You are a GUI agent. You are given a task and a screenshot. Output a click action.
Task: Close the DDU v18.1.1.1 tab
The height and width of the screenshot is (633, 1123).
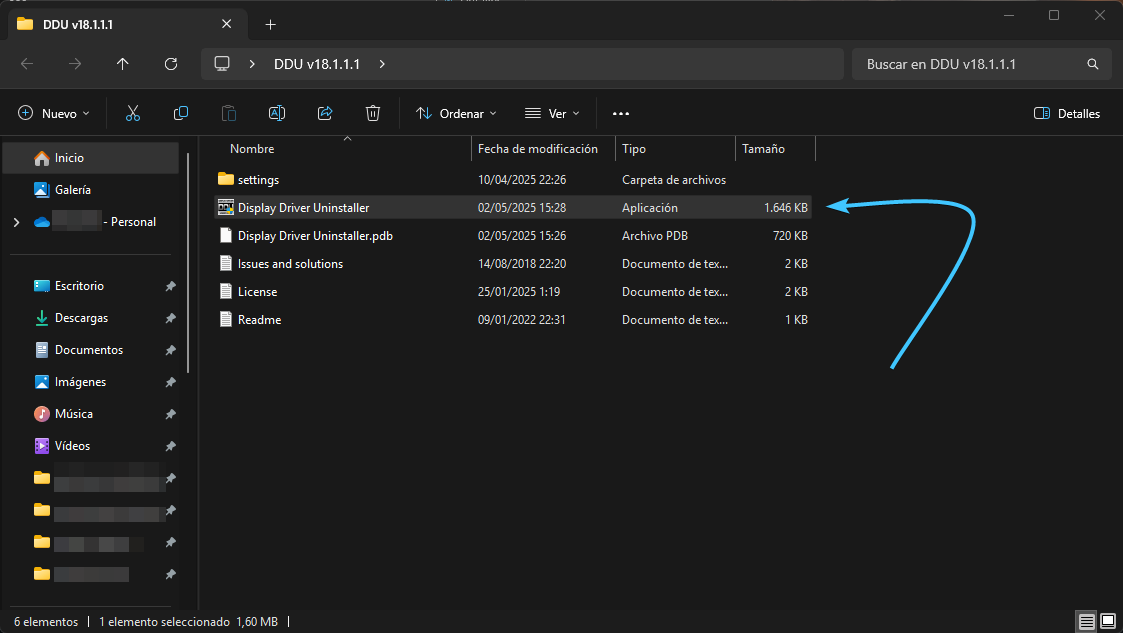tap(226, 24)
